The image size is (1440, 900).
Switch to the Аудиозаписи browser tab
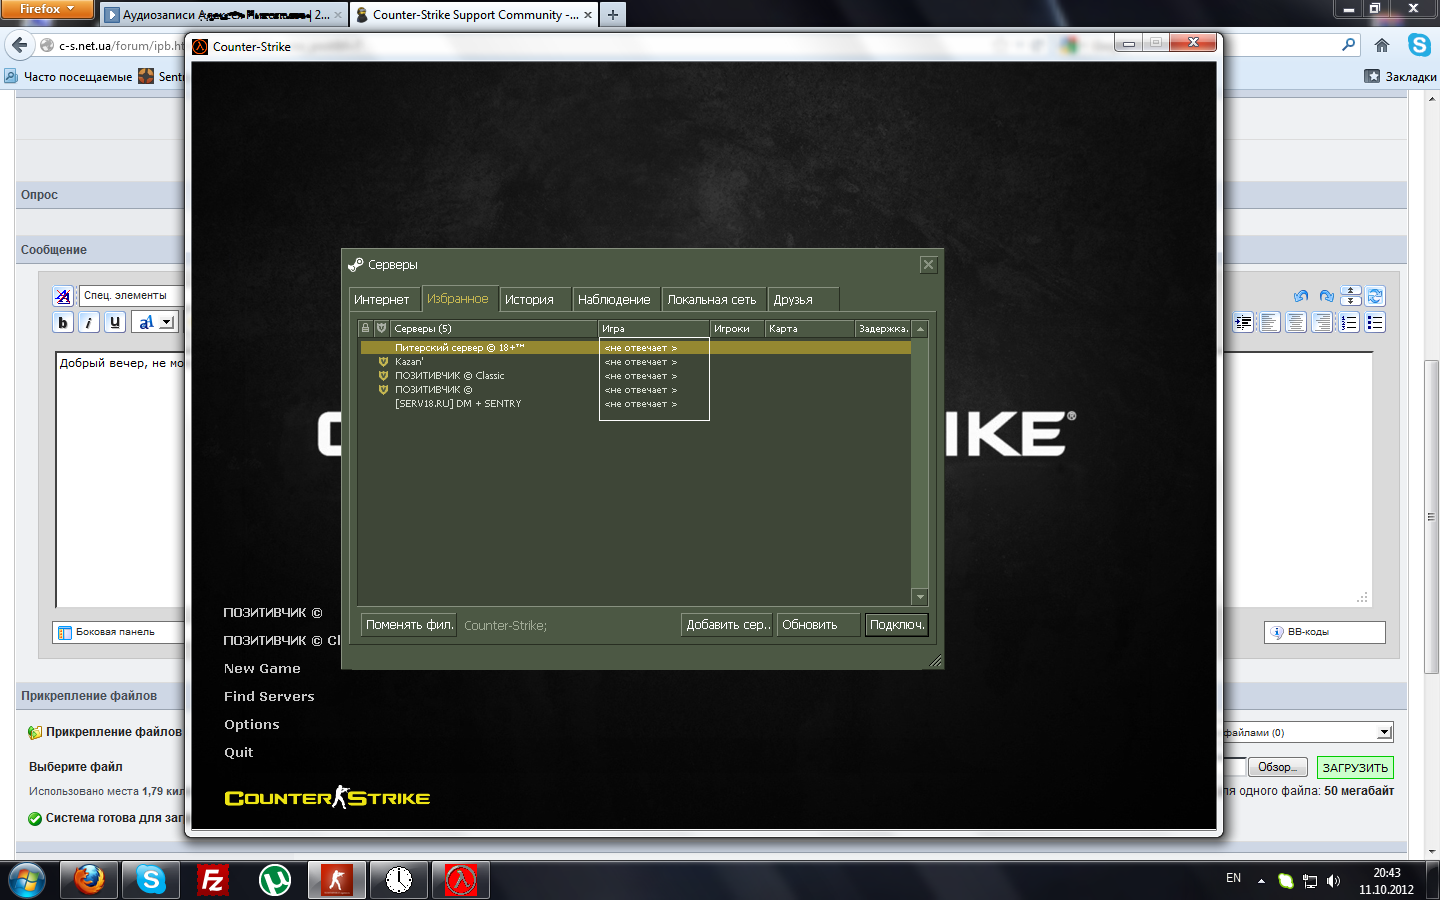[x=224, y=15]
